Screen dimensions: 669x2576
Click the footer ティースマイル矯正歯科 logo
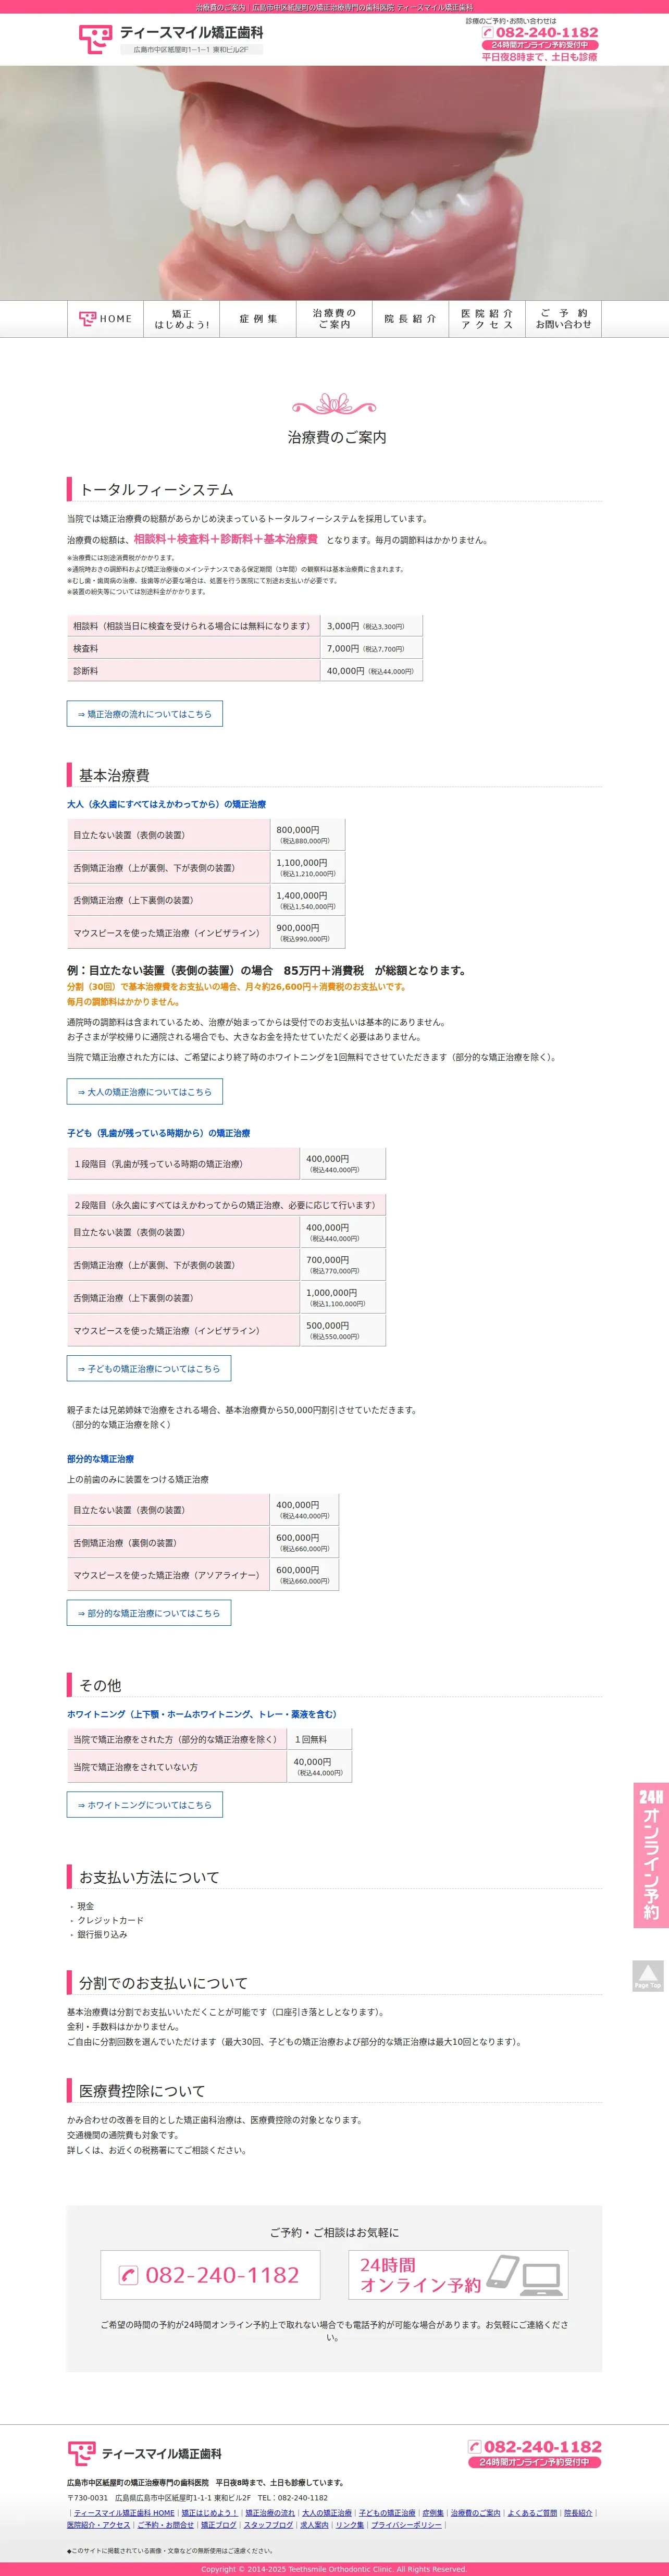145,2454
